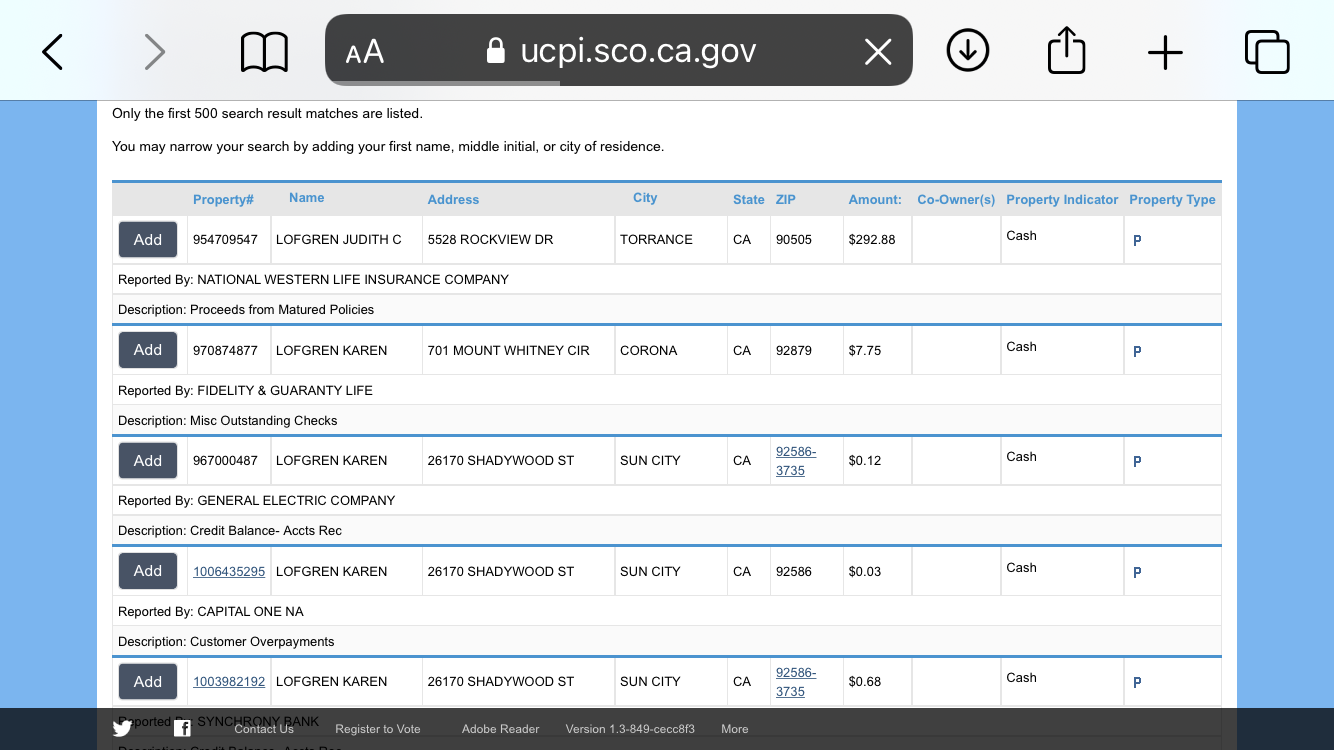1334x750 pixels.
Task: Open Safari downloads icon
Action: 967,51
